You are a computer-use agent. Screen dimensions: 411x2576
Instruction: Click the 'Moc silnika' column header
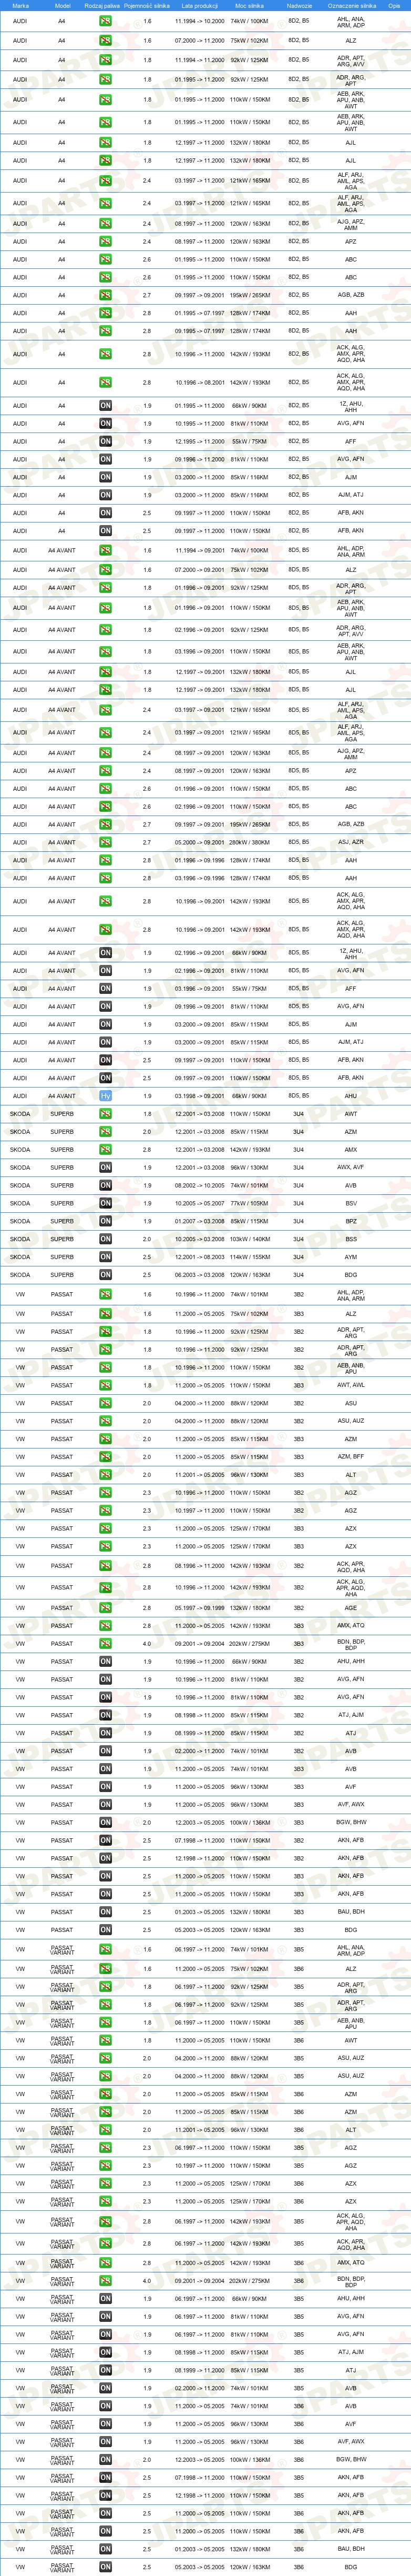249,5
